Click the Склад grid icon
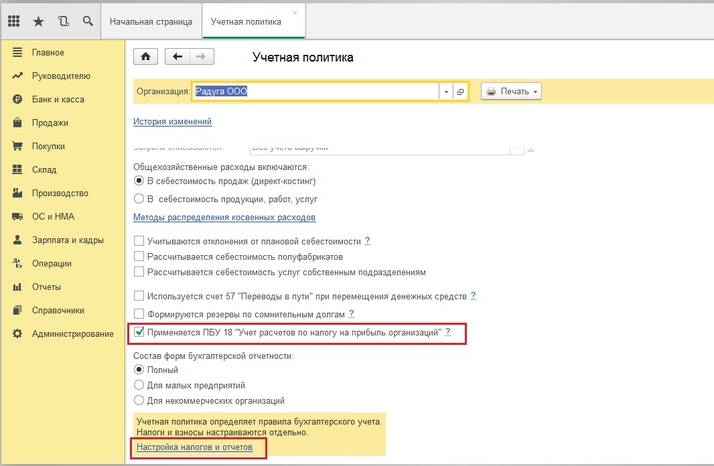This screenshot has width=714, height=466. (x=17, y=169)
